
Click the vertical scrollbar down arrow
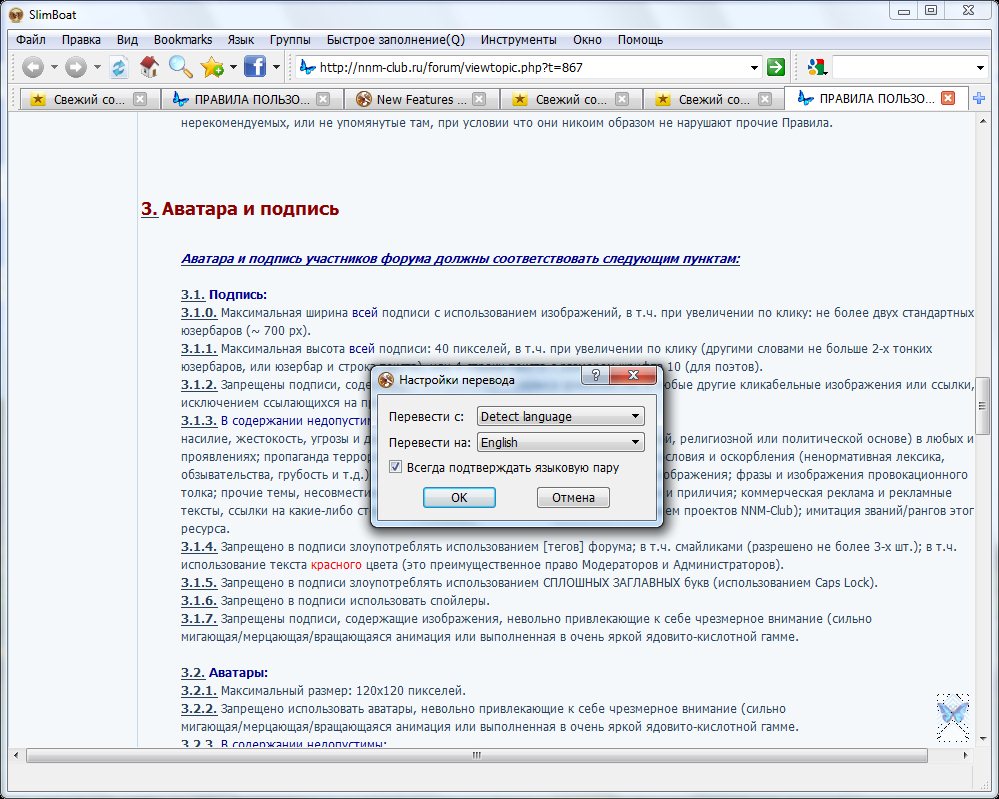(x=982, y=740)
